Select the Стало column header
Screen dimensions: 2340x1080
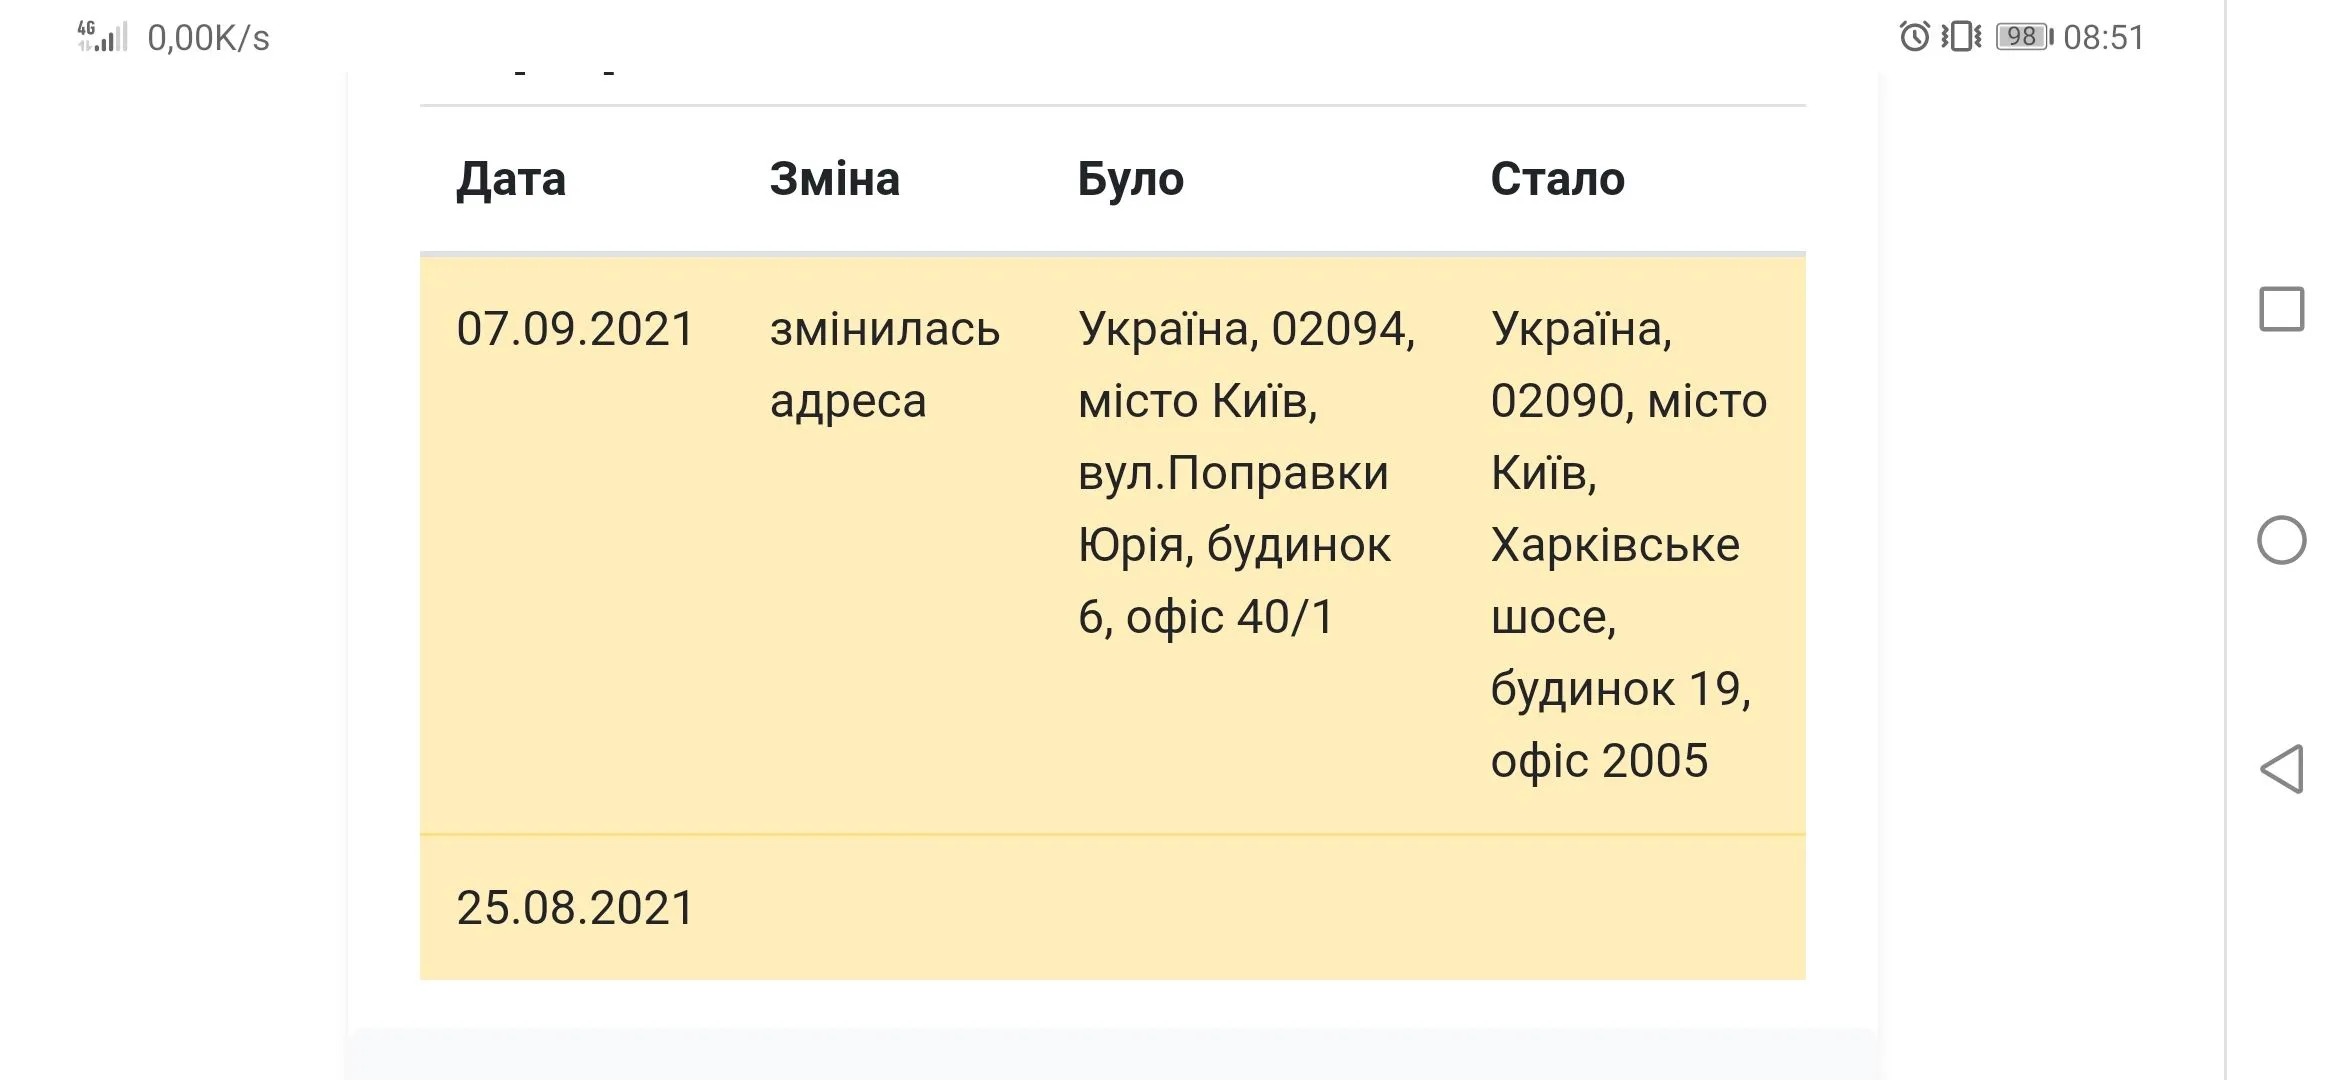(x=1557, y=180)
